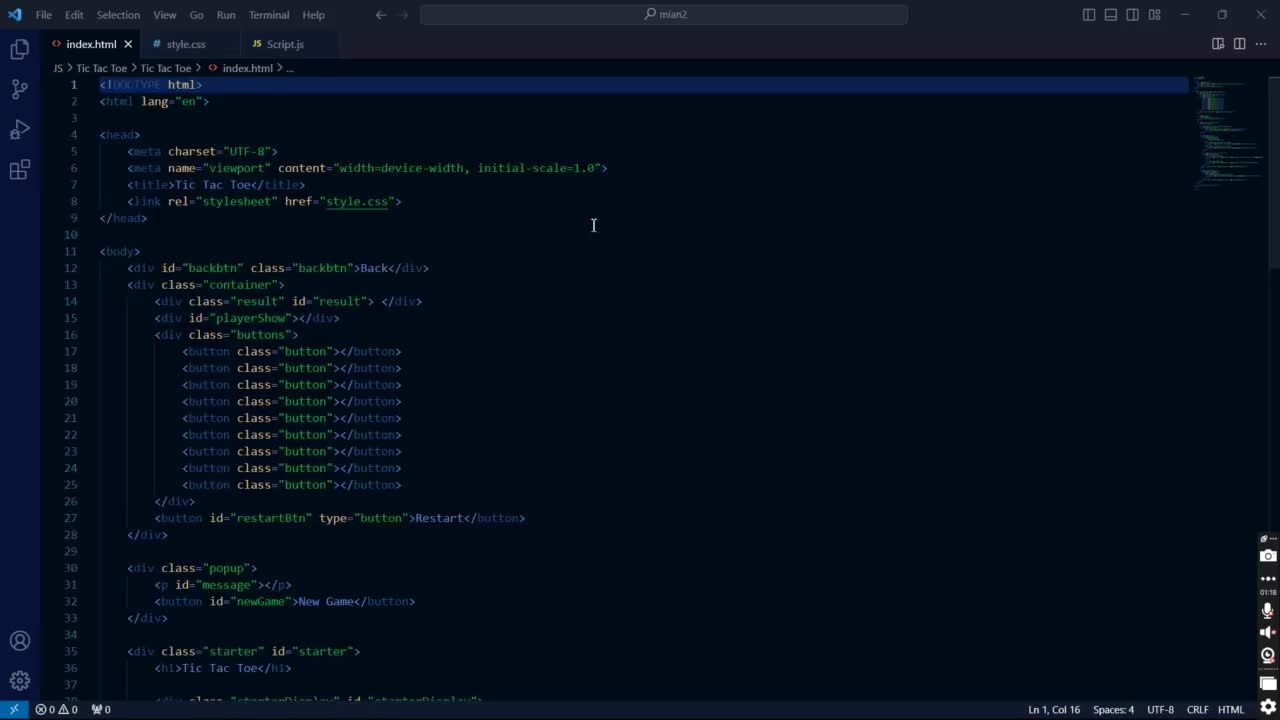The image size is (1280, 720).
Task: Expand the breadcrumb ellipsis symbol item
Action: click(290, 68)
